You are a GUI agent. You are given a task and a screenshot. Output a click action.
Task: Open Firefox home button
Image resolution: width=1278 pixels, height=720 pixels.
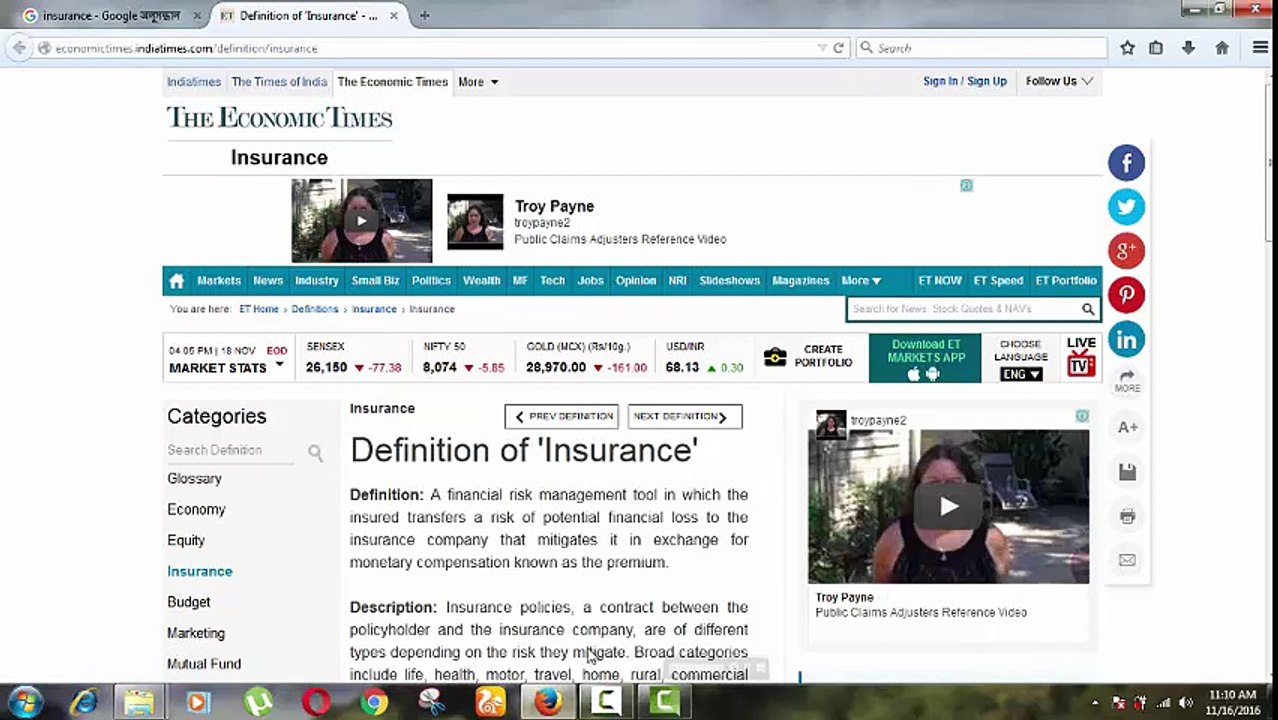1221,48
